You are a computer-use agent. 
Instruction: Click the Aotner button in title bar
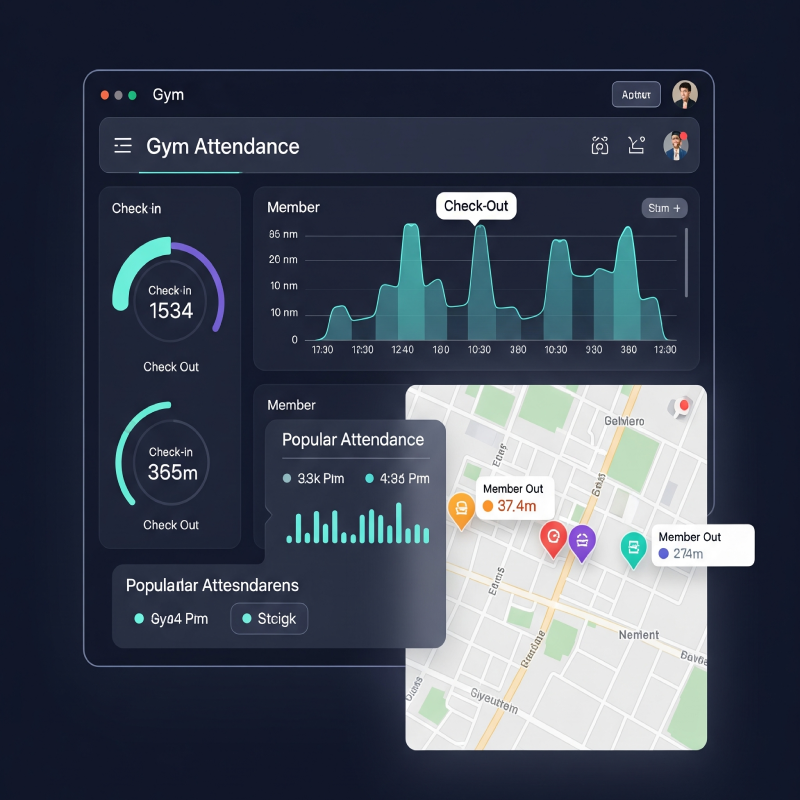[636, 94]
